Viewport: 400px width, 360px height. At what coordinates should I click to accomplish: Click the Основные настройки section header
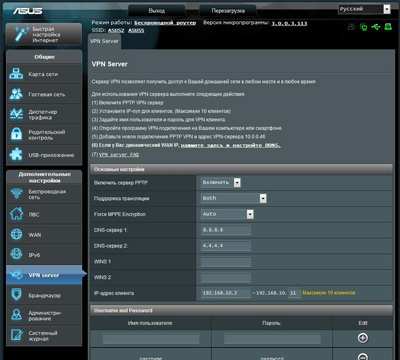(x=241, y=169)
